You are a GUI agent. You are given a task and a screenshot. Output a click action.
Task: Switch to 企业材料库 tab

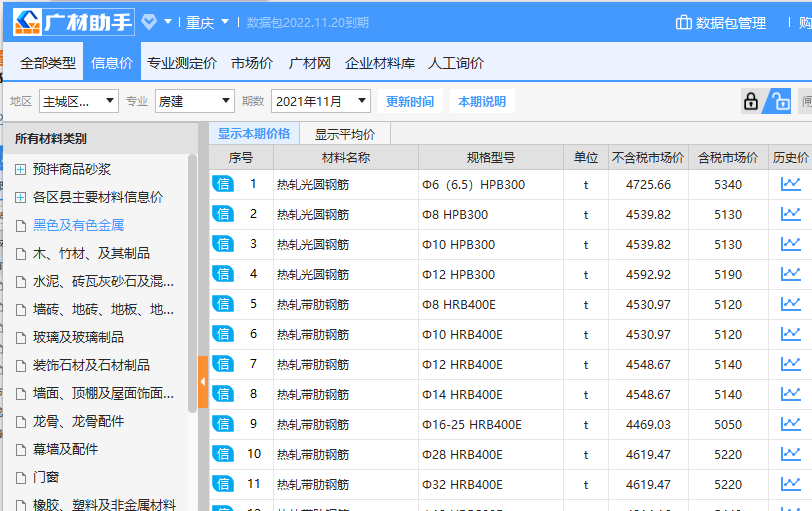pyautogui.click(x=380, y=63)
